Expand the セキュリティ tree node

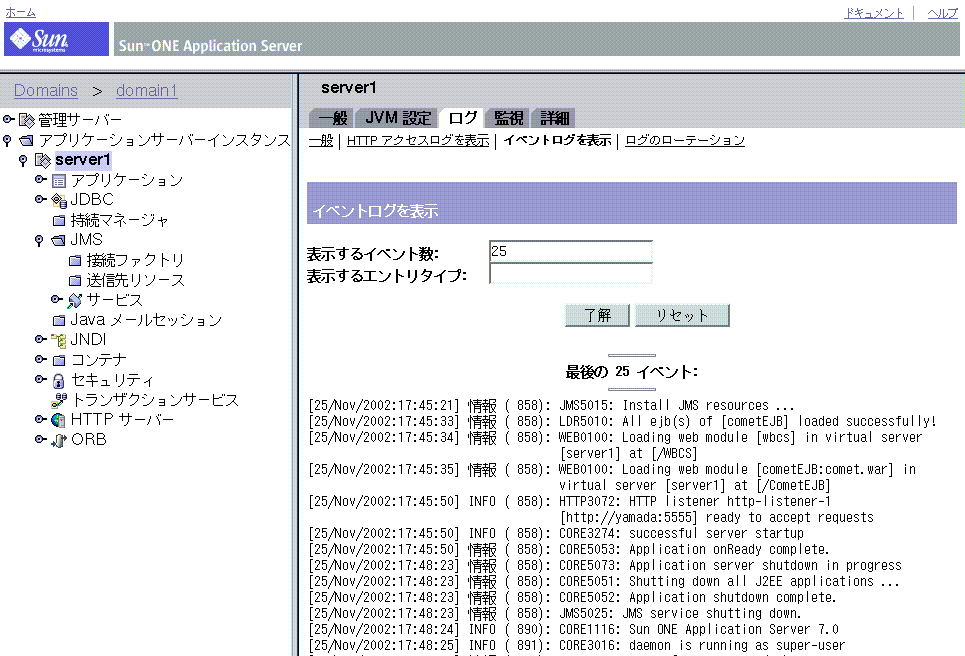(41, 380)
